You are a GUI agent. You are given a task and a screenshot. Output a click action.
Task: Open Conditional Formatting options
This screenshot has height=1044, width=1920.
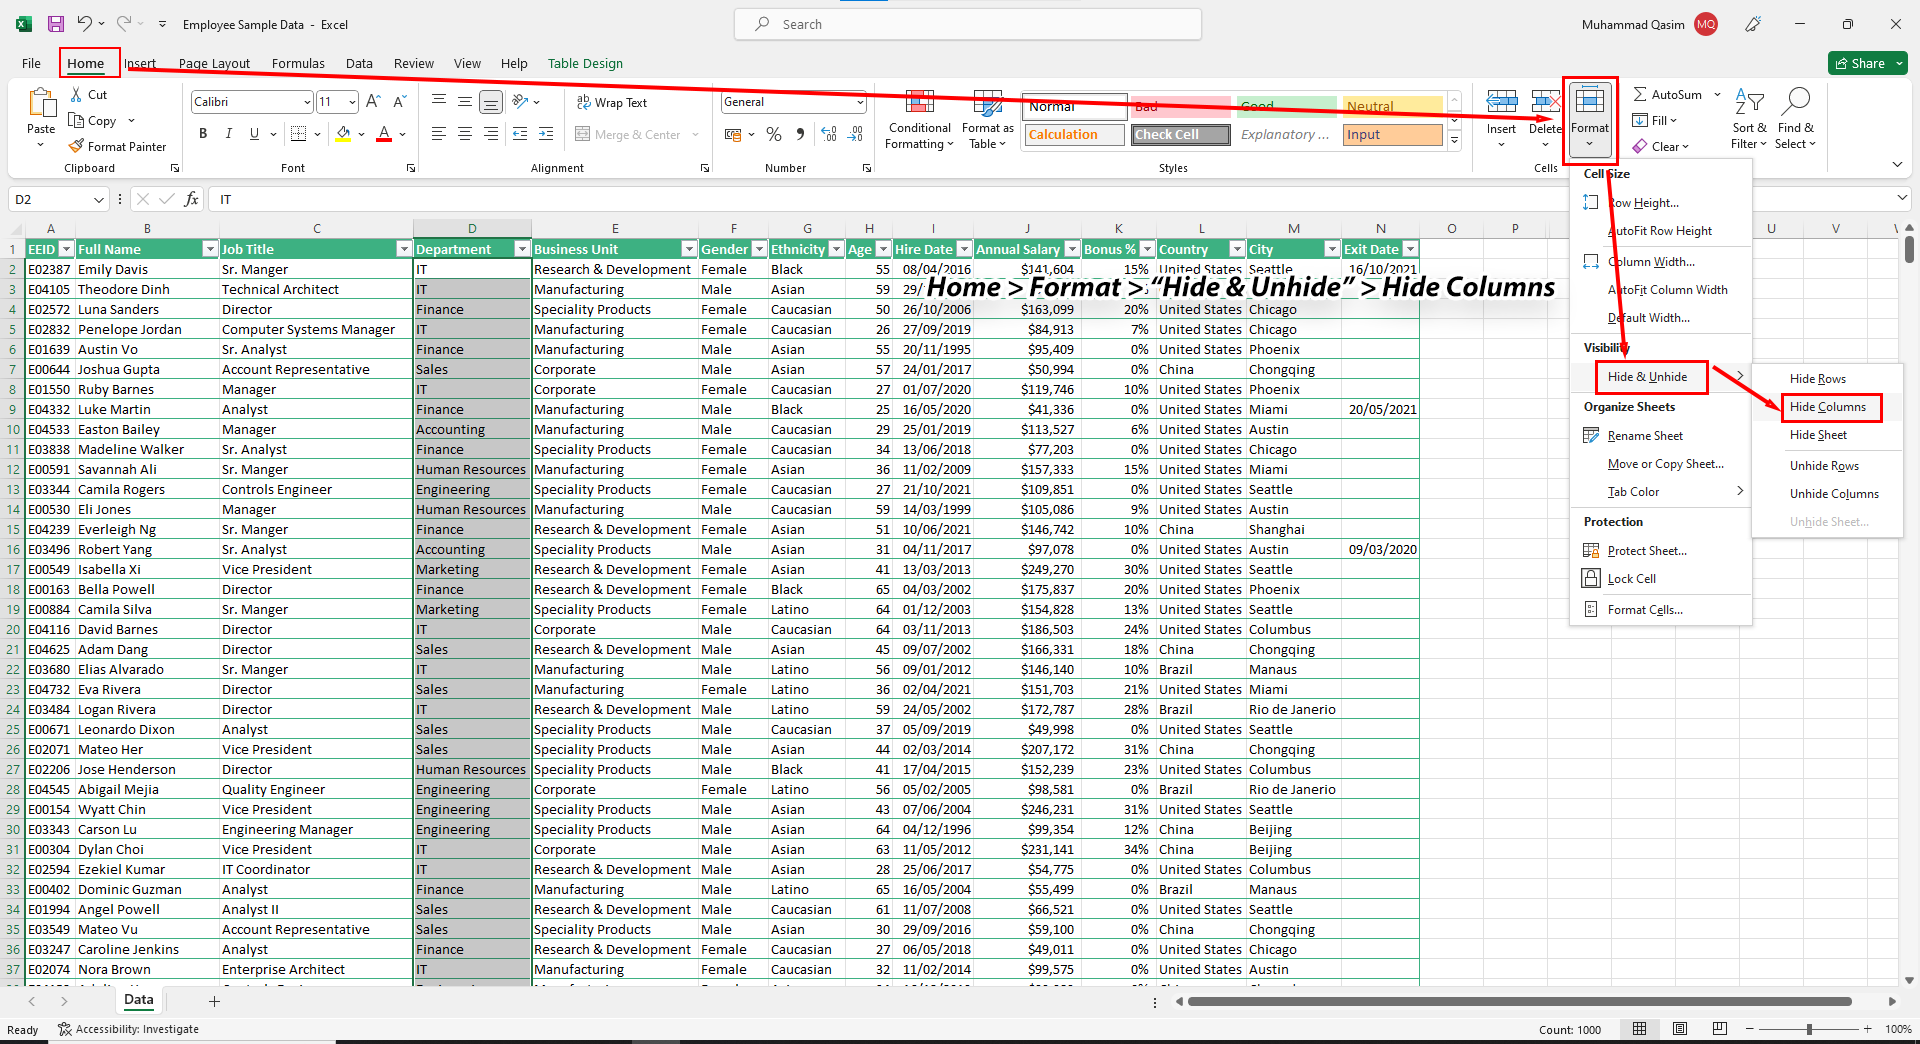(918, 120)
